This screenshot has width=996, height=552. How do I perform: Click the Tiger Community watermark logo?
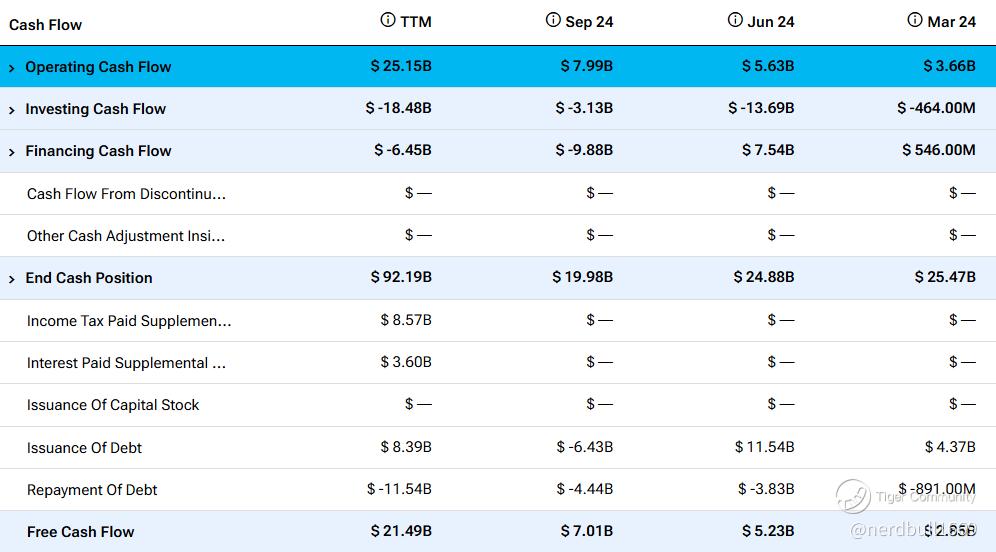click(x=853, y=496)
